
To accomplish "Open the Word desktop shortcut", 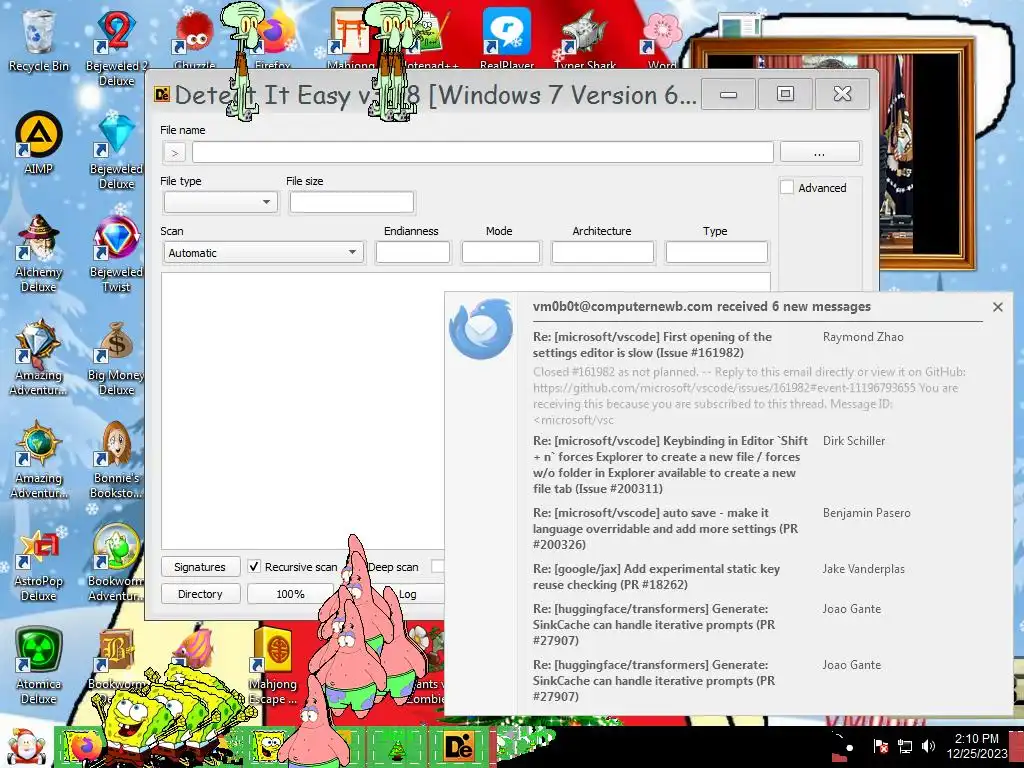I will tap(662, 39).
